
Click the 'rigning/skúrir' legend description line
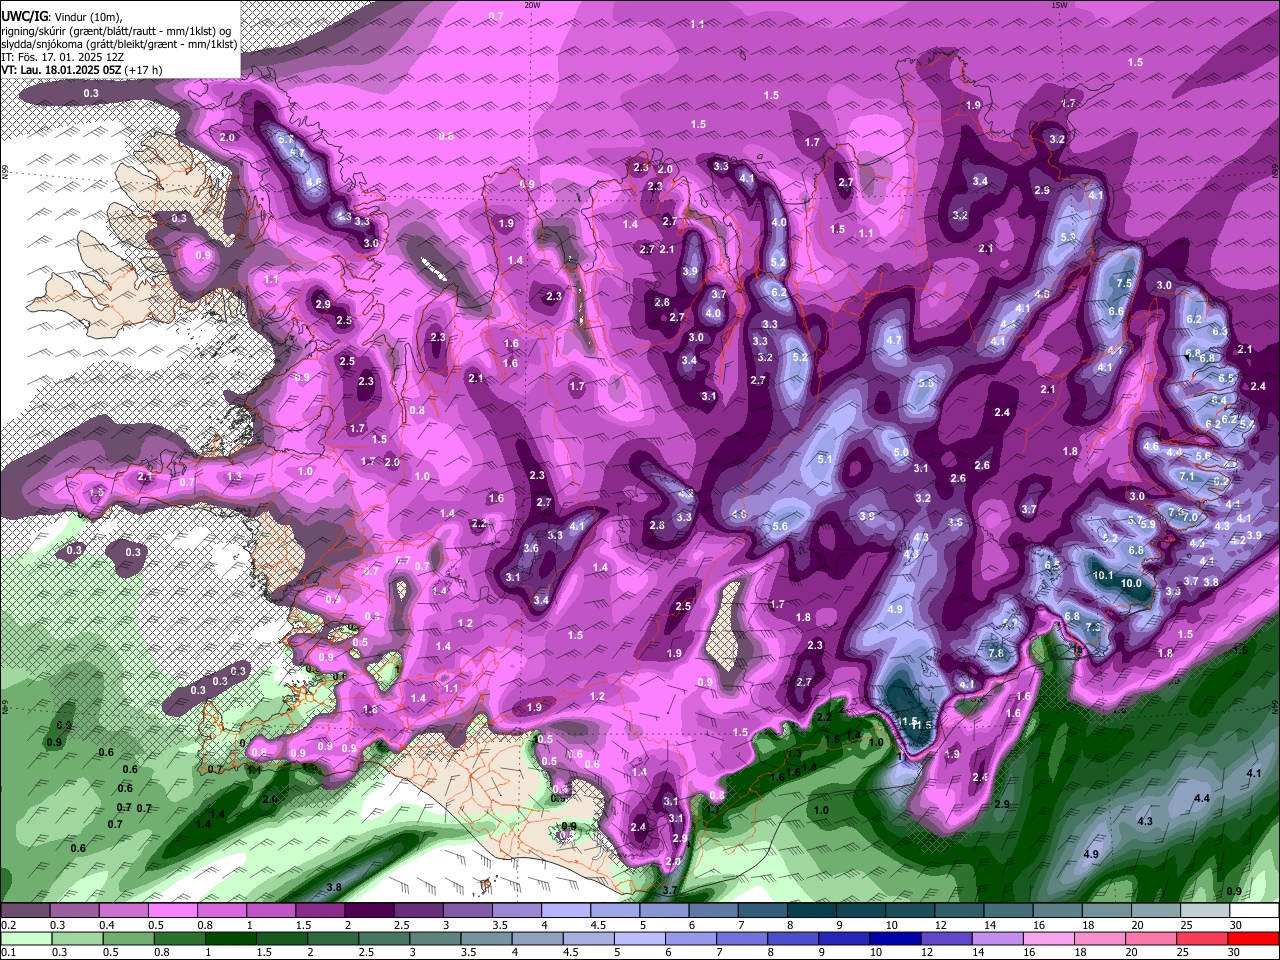[x=118, y=30]
